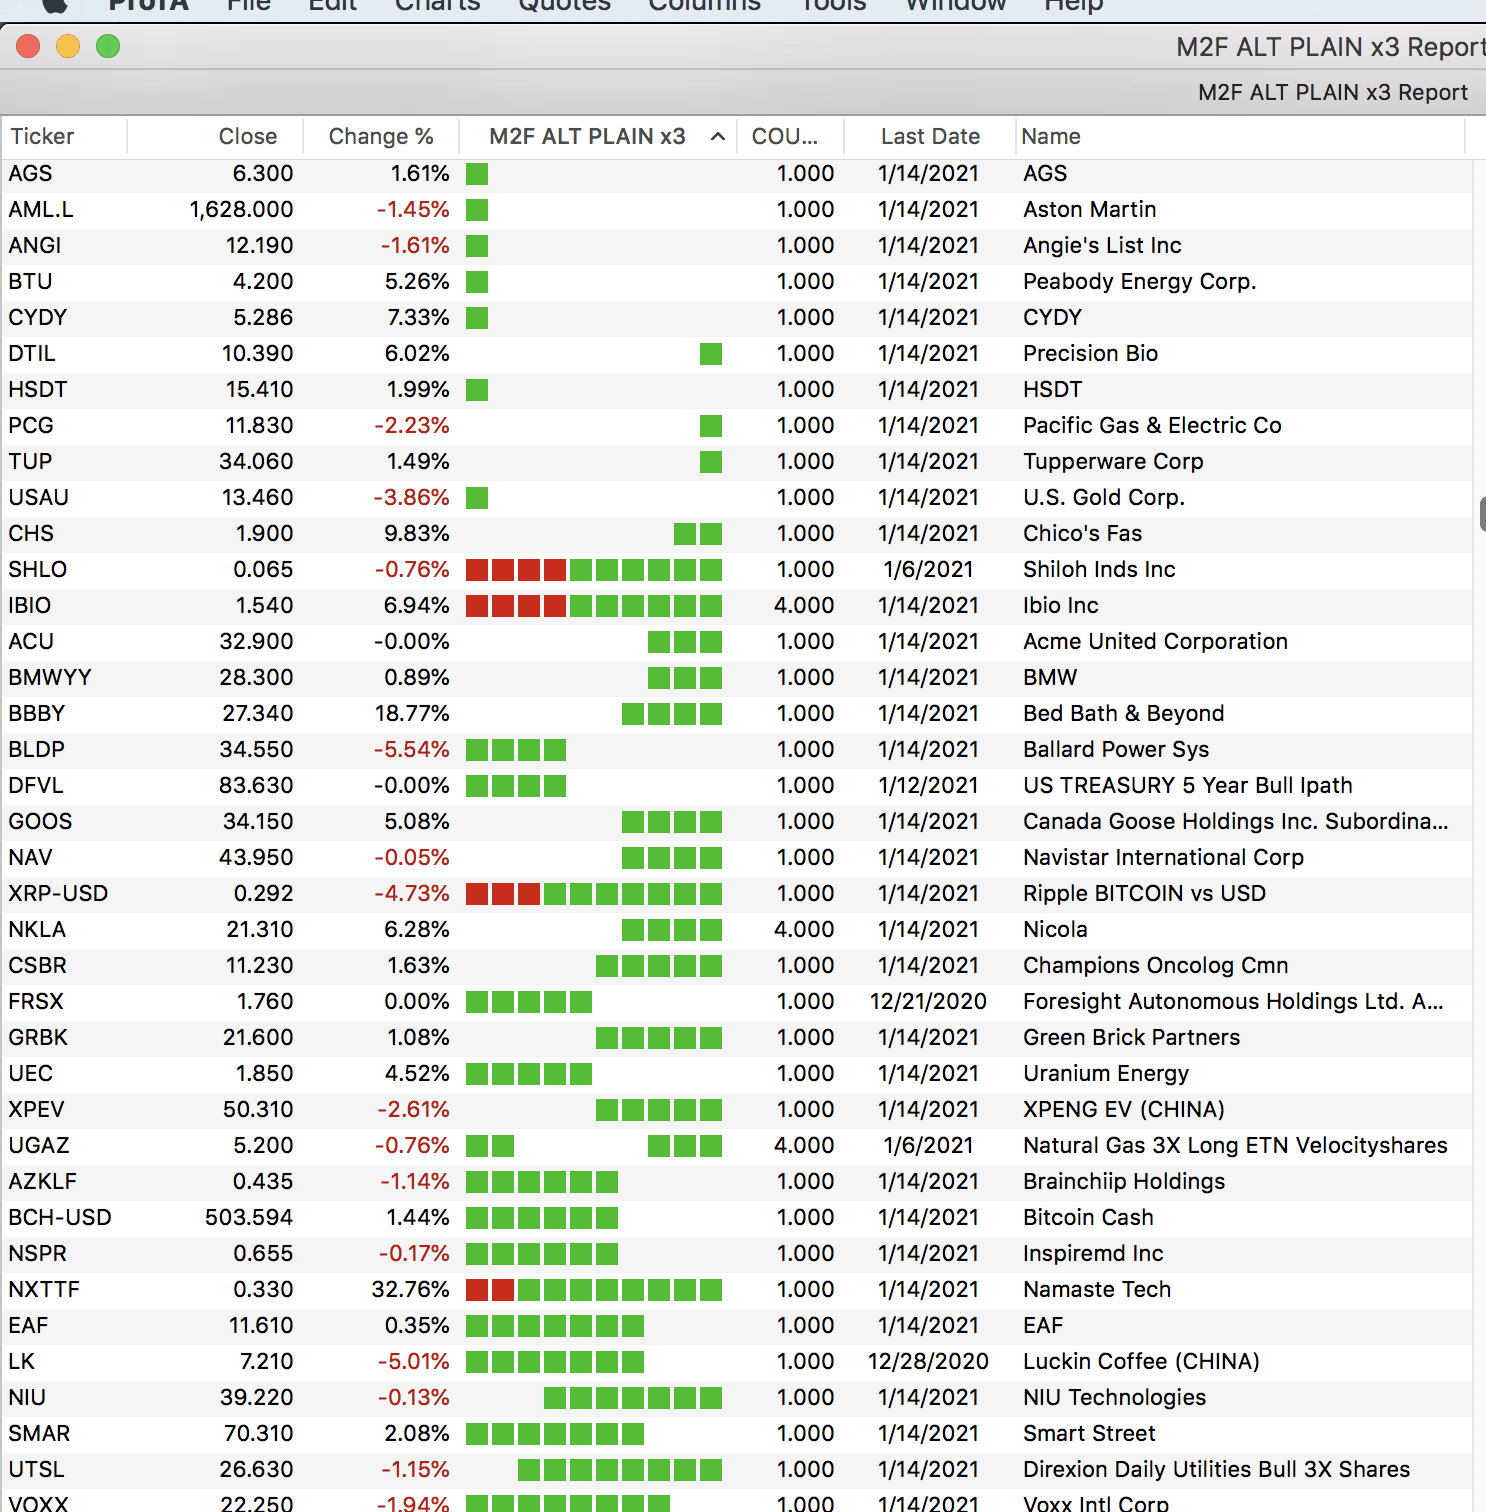Click the BBBY change value 18.77%
This screenshot has height=1512, width=1486.
(x=412, y=713)
